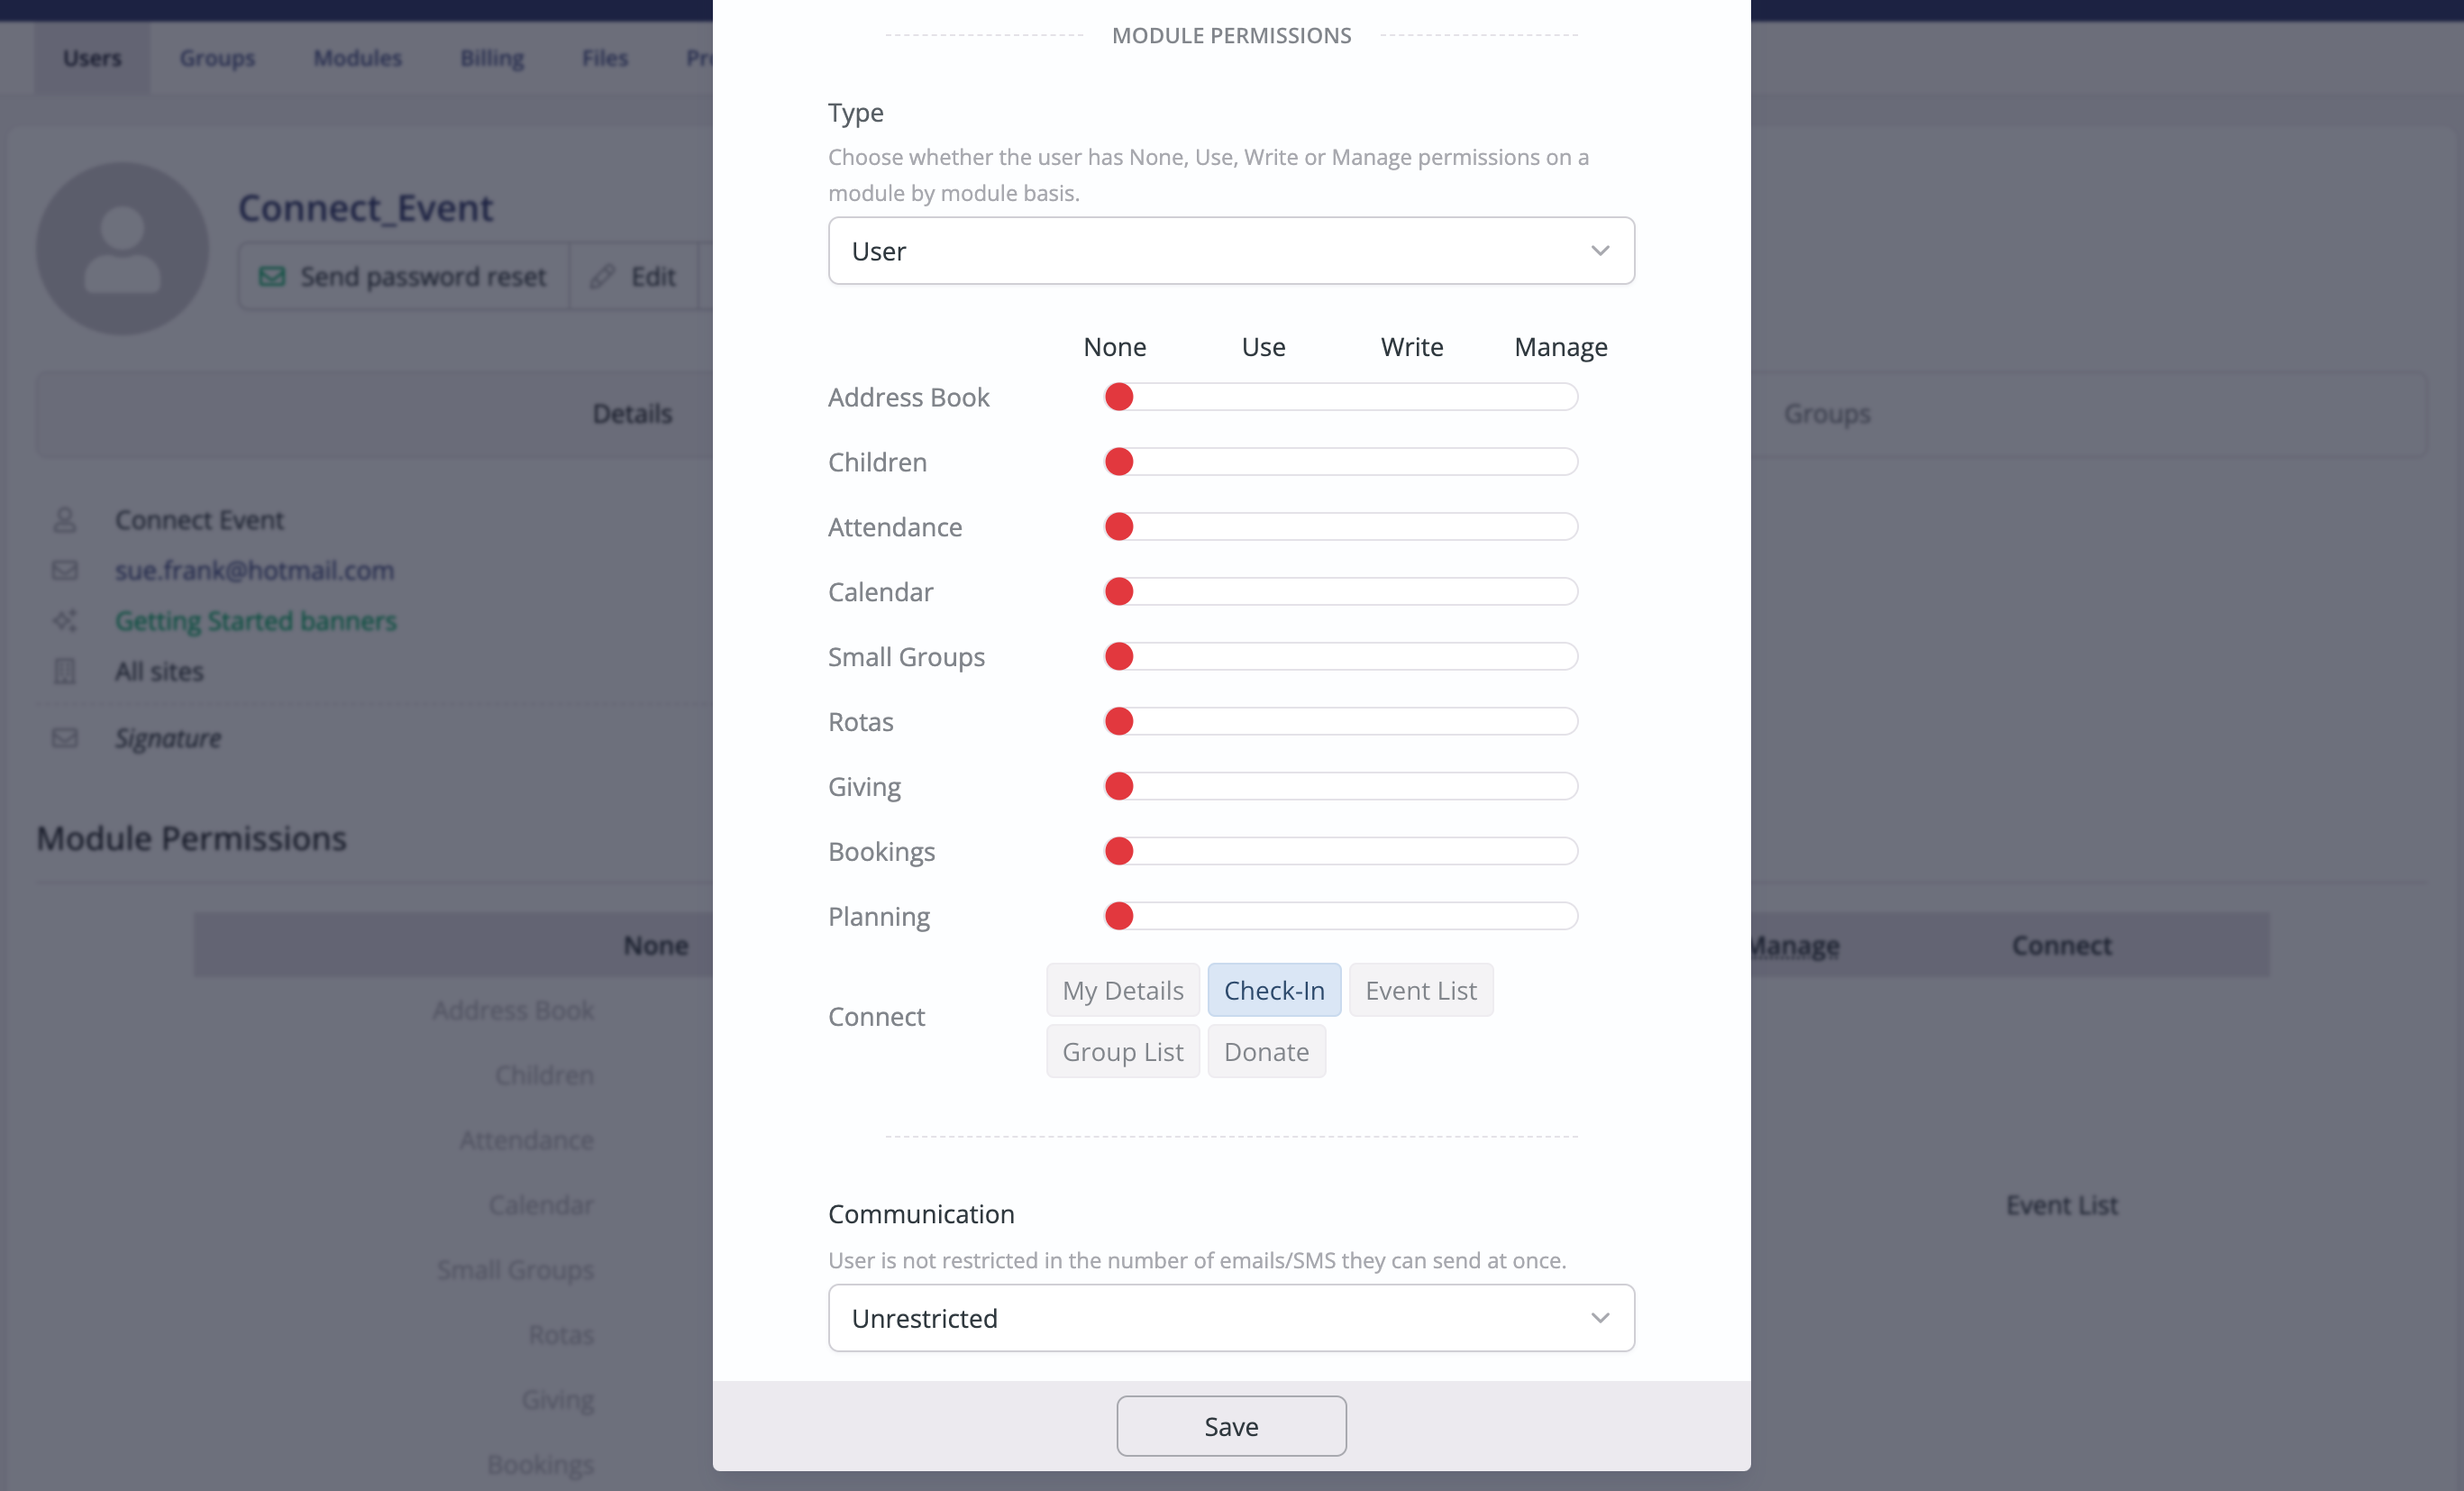Click the Calendar permission slider
The image size is (2464, 1491).
(1340, 592)
